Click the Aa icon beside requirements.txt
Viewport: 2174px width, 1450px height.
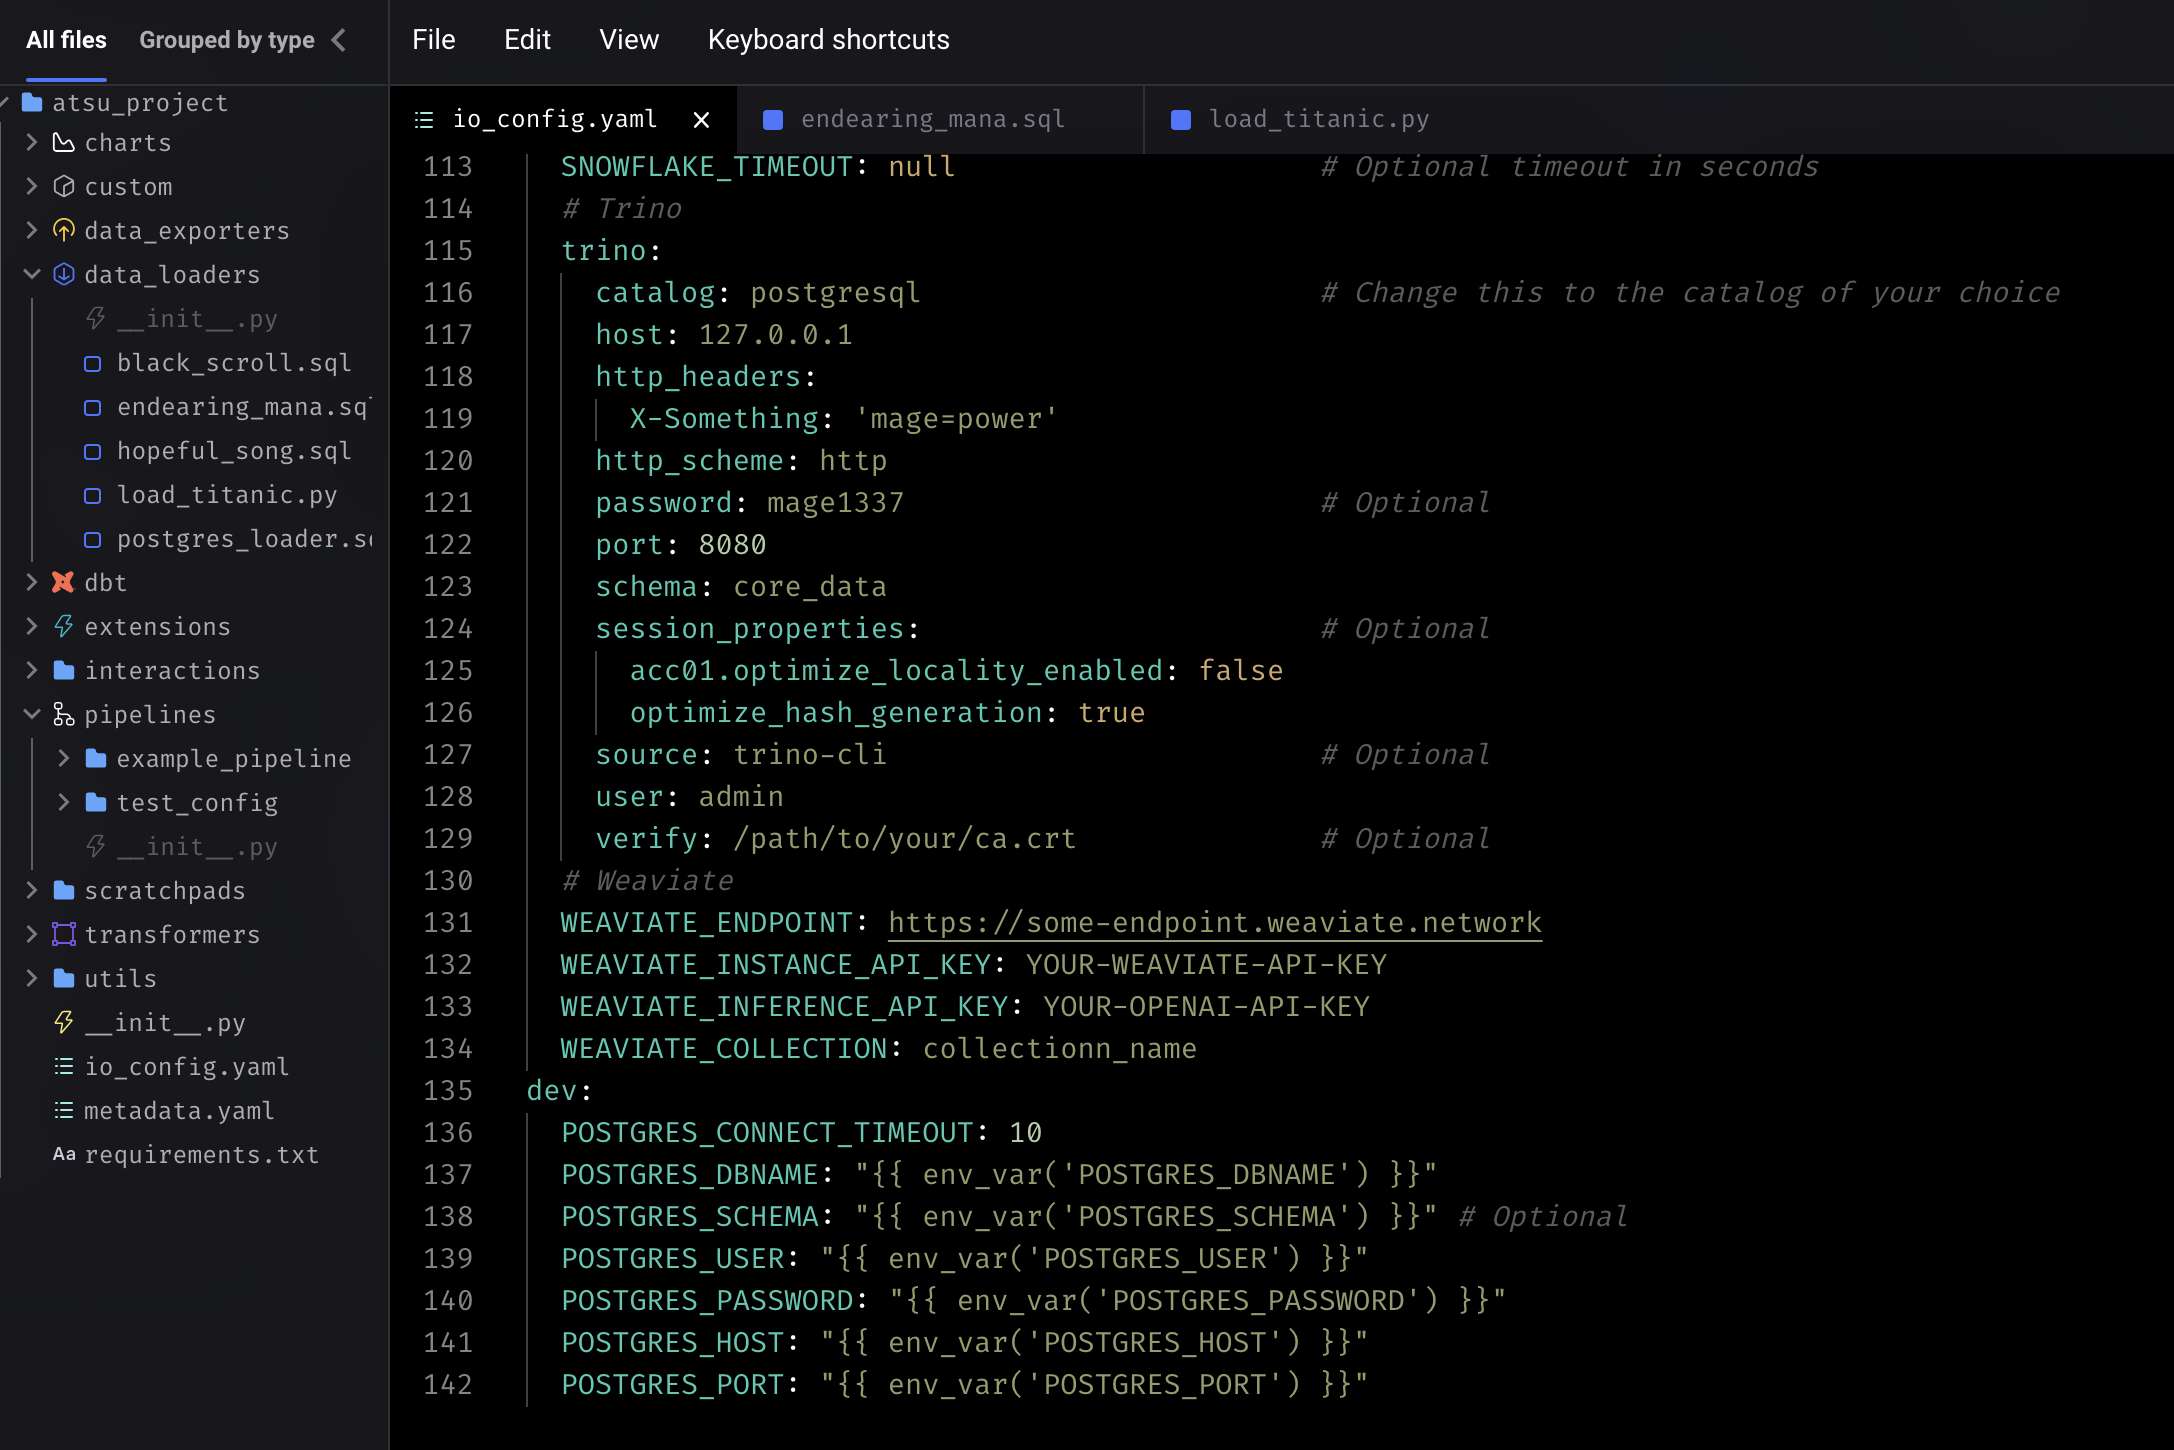64,1155
